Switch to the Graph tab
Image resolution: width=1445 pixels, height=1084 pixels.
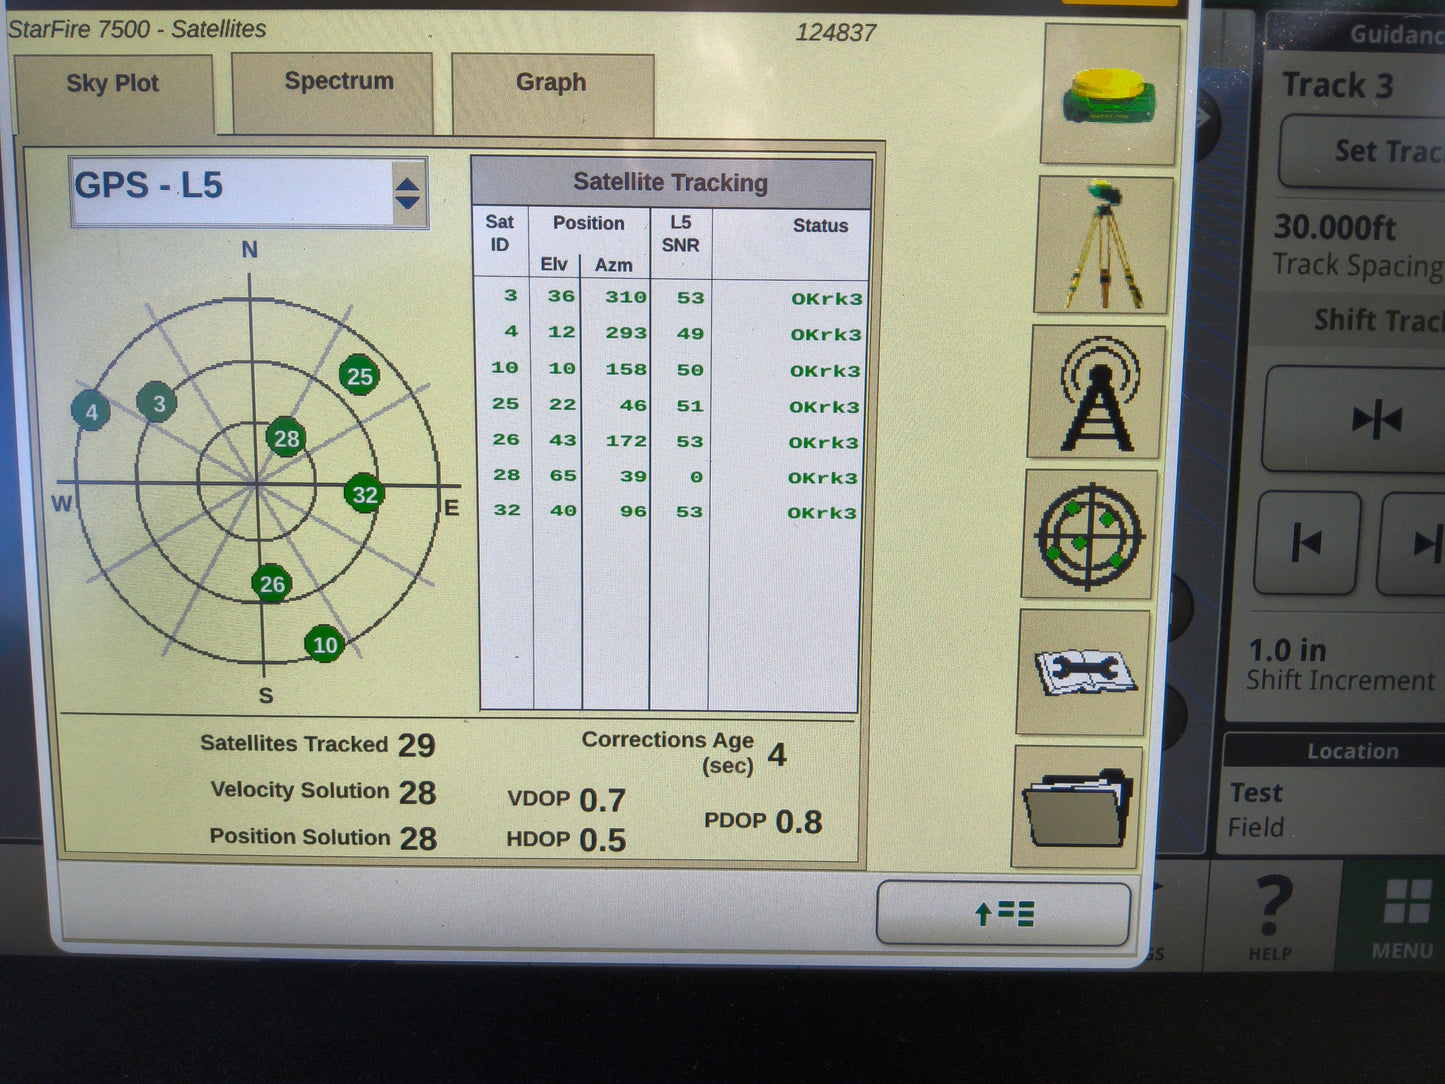point(551,83)
